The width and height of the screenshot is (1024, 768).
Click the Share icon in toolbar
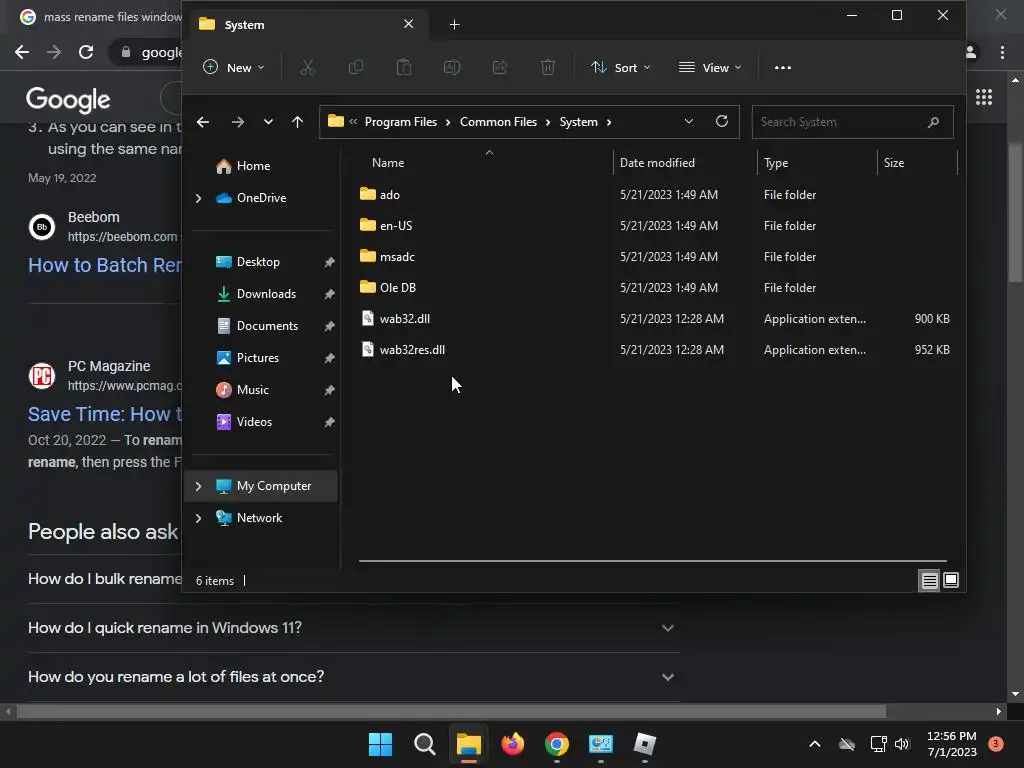point(500,67)
